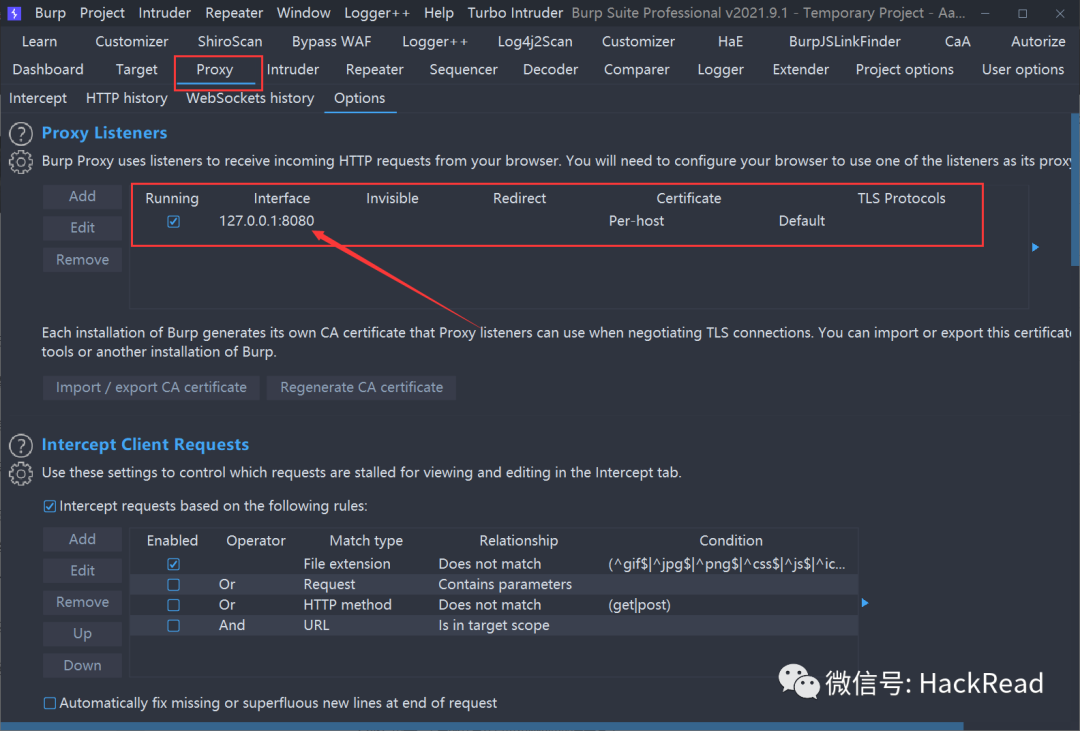The image size is (1080, 731).
Task: Open the Intercept sub-tab
Action: coord(38,98)
